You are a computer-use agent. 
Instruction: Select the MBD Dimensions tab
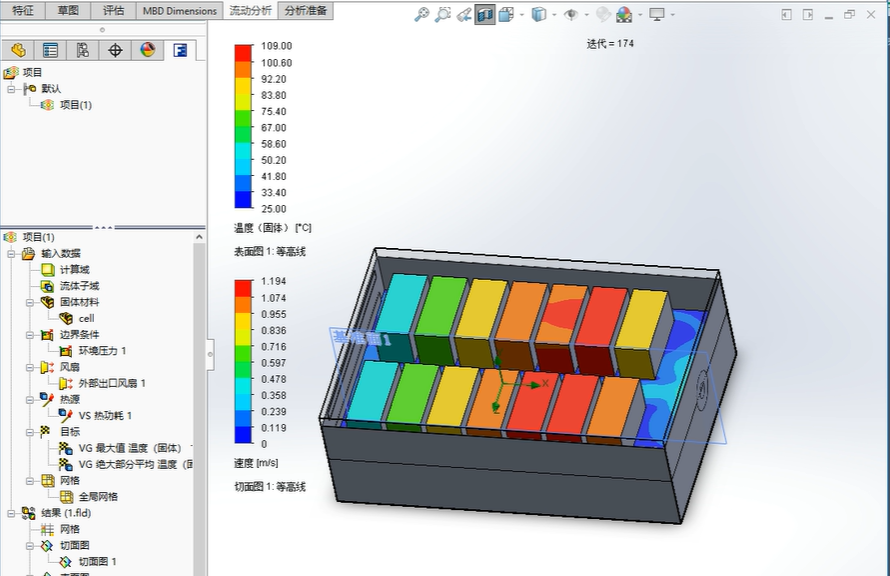point(179,11)
